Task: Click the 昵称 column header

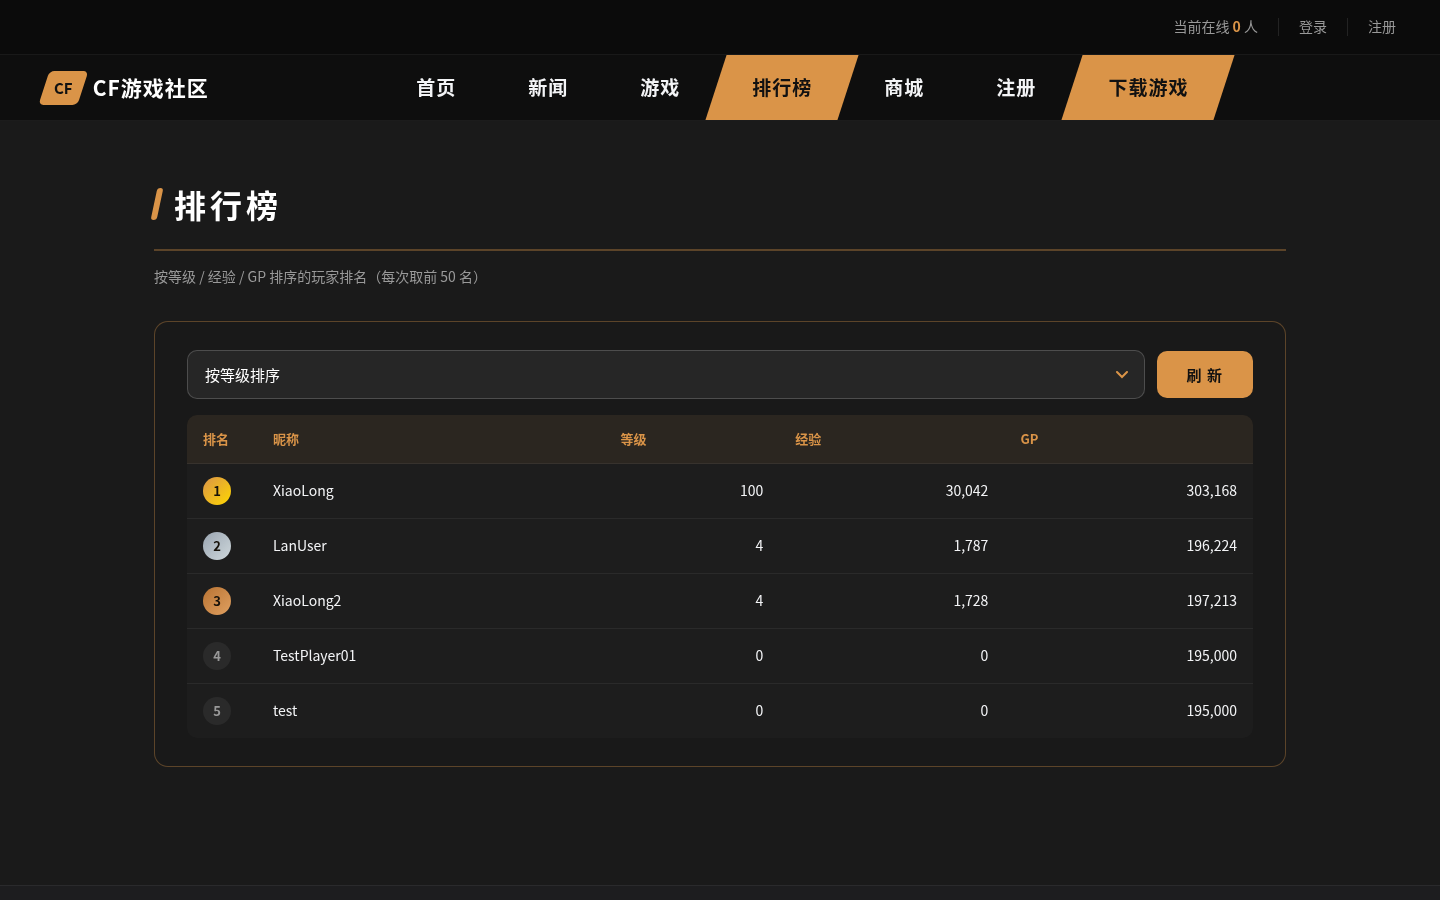Action: tap(286, 440)
